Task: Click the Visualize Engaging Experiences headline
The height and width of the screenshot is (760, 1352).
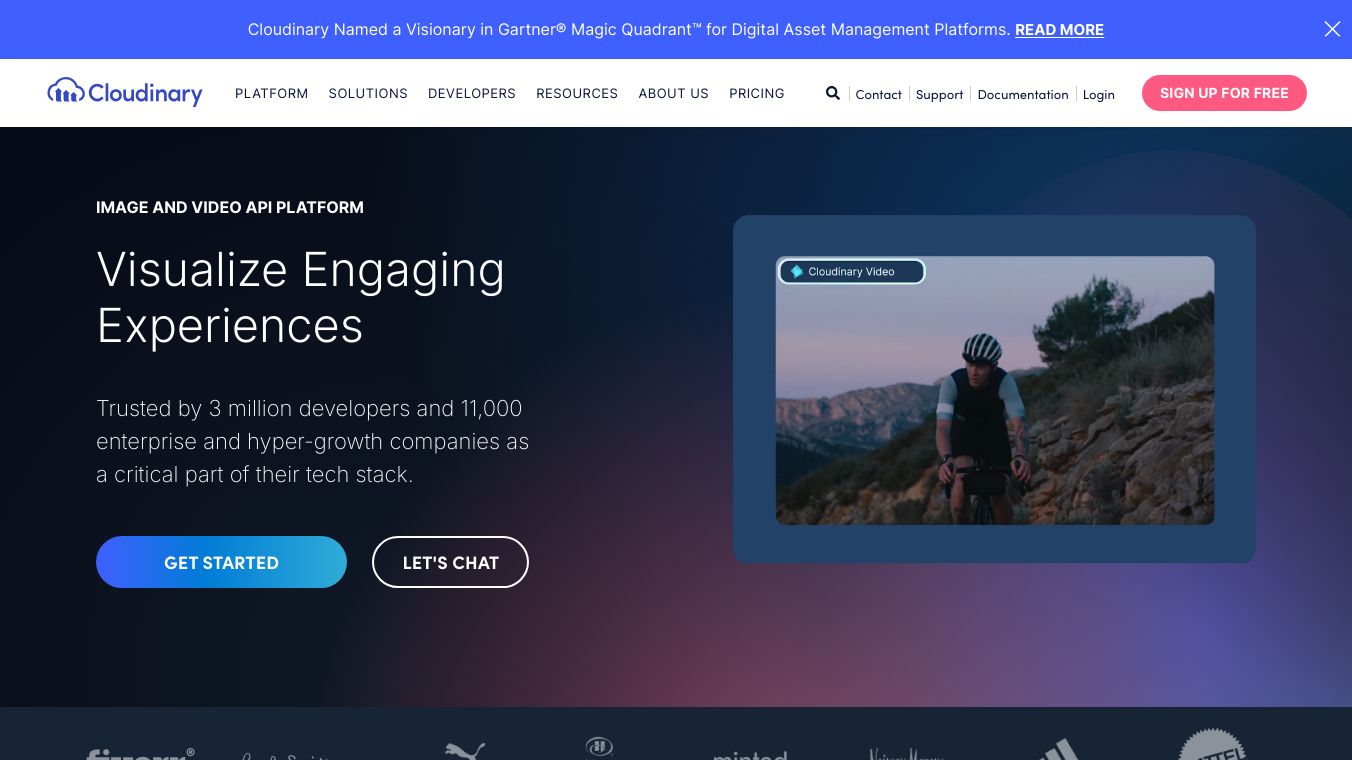Action: tap(300, 297)
